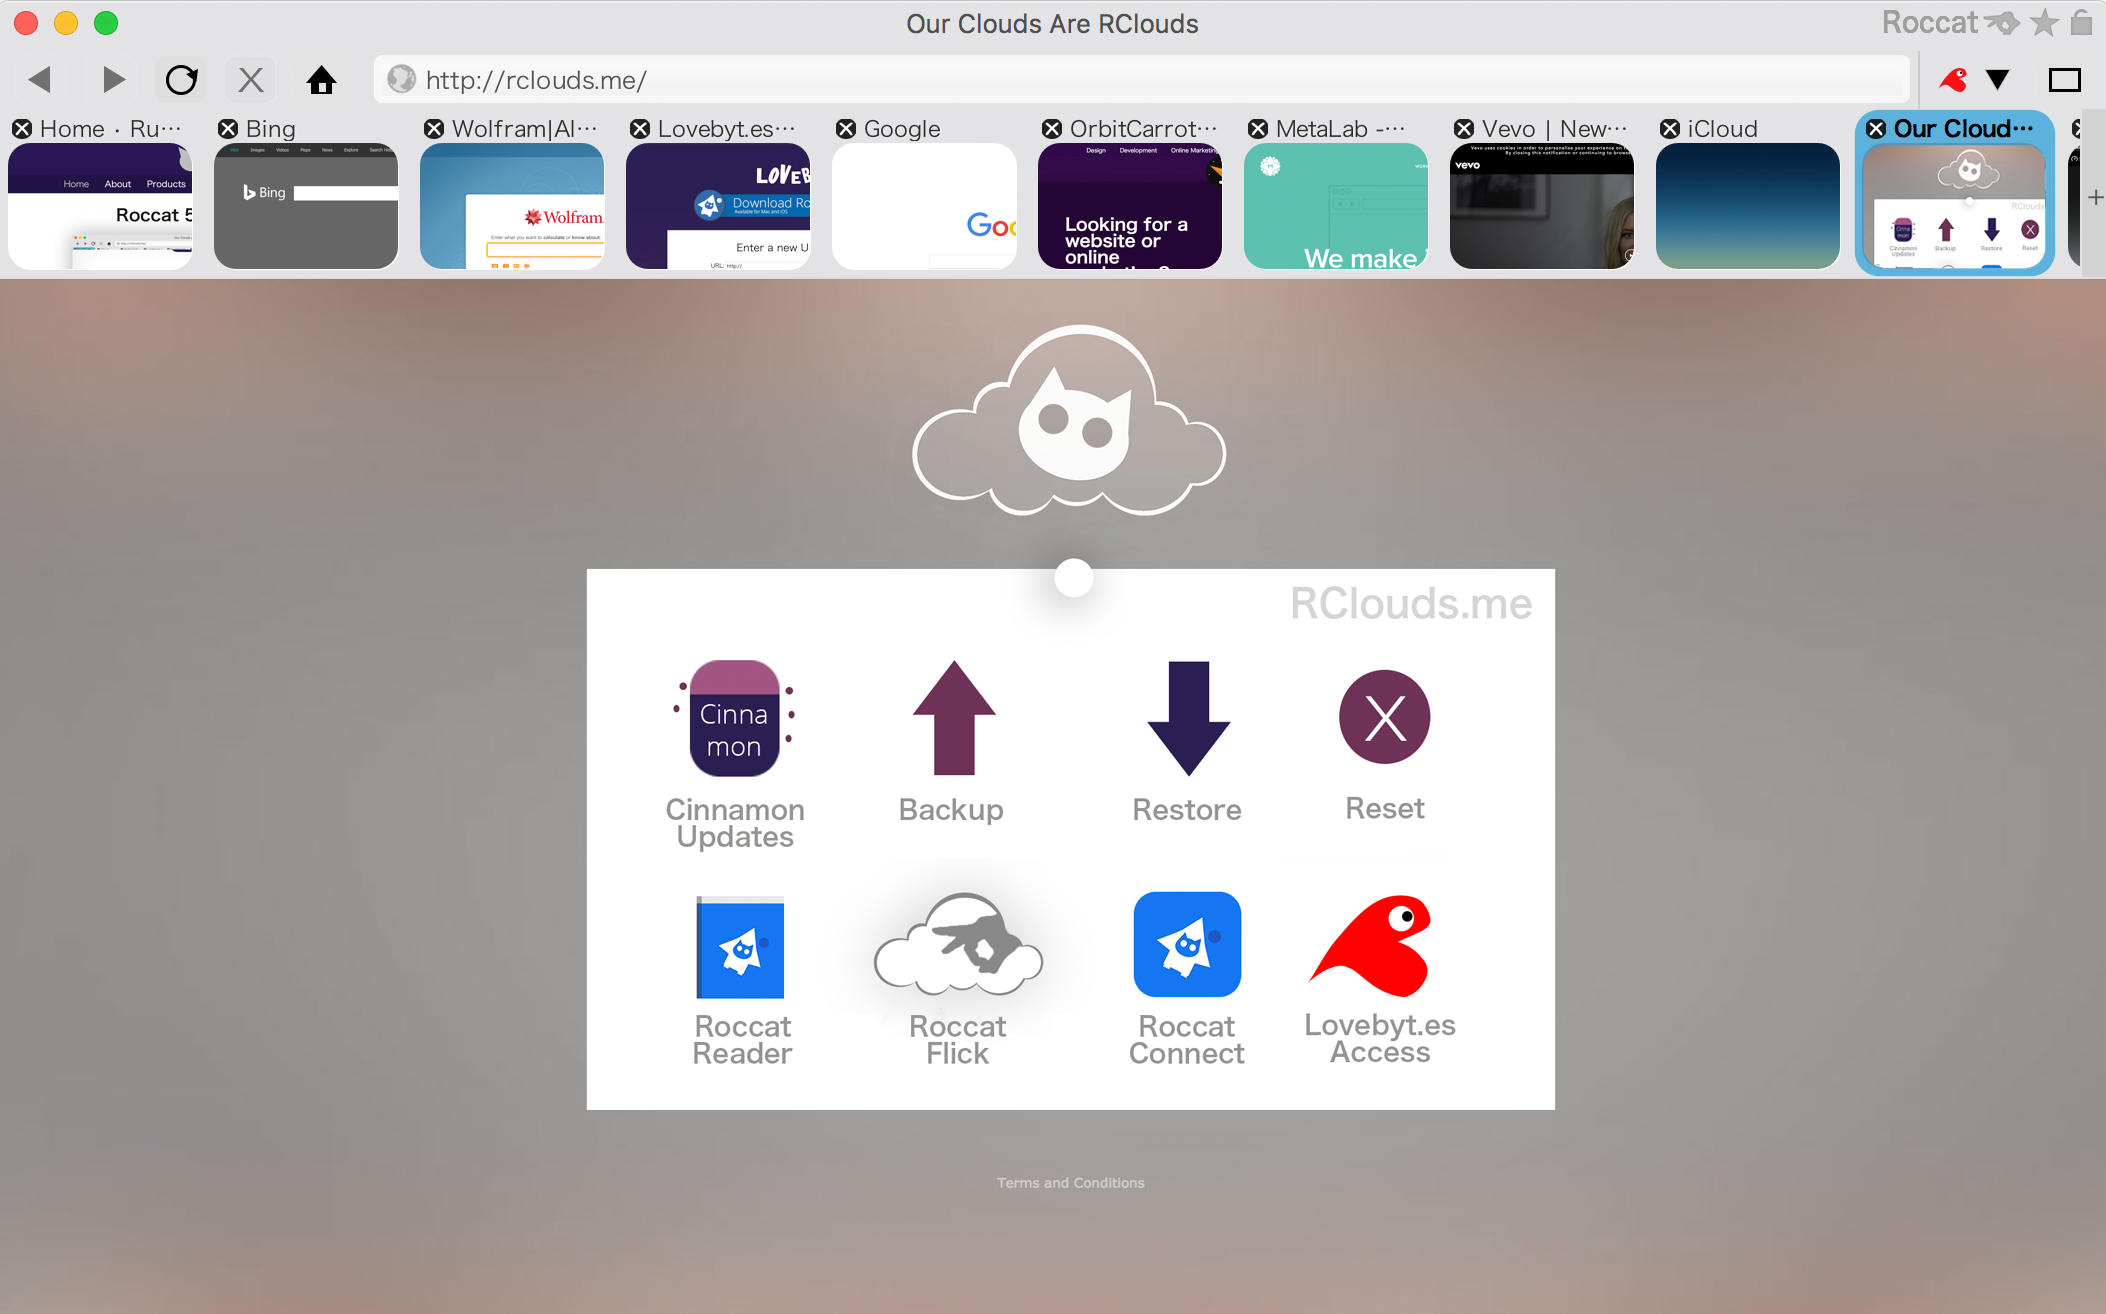Stop loading with the X toolbar button
The image size is (2106, 1314).
pyautogui.click(x=251, y=79)
